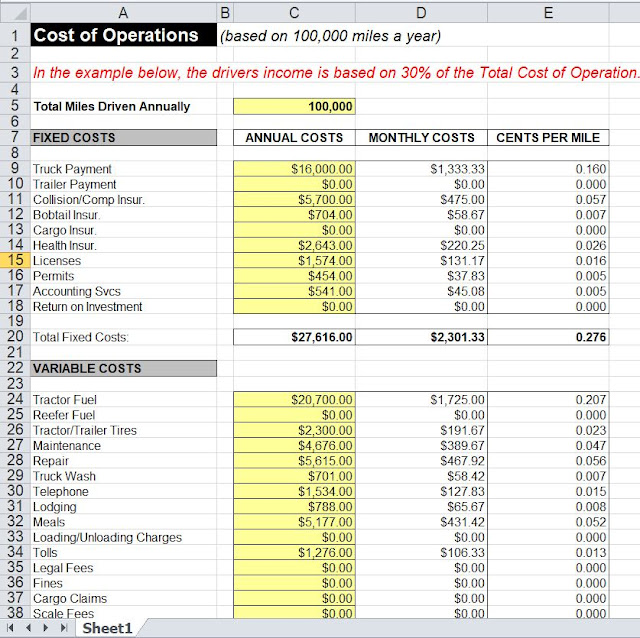The width and height of the screenshot is (640, 638).
Task: Click the first-sheet navigation arrow
Action: pos(11,628)
